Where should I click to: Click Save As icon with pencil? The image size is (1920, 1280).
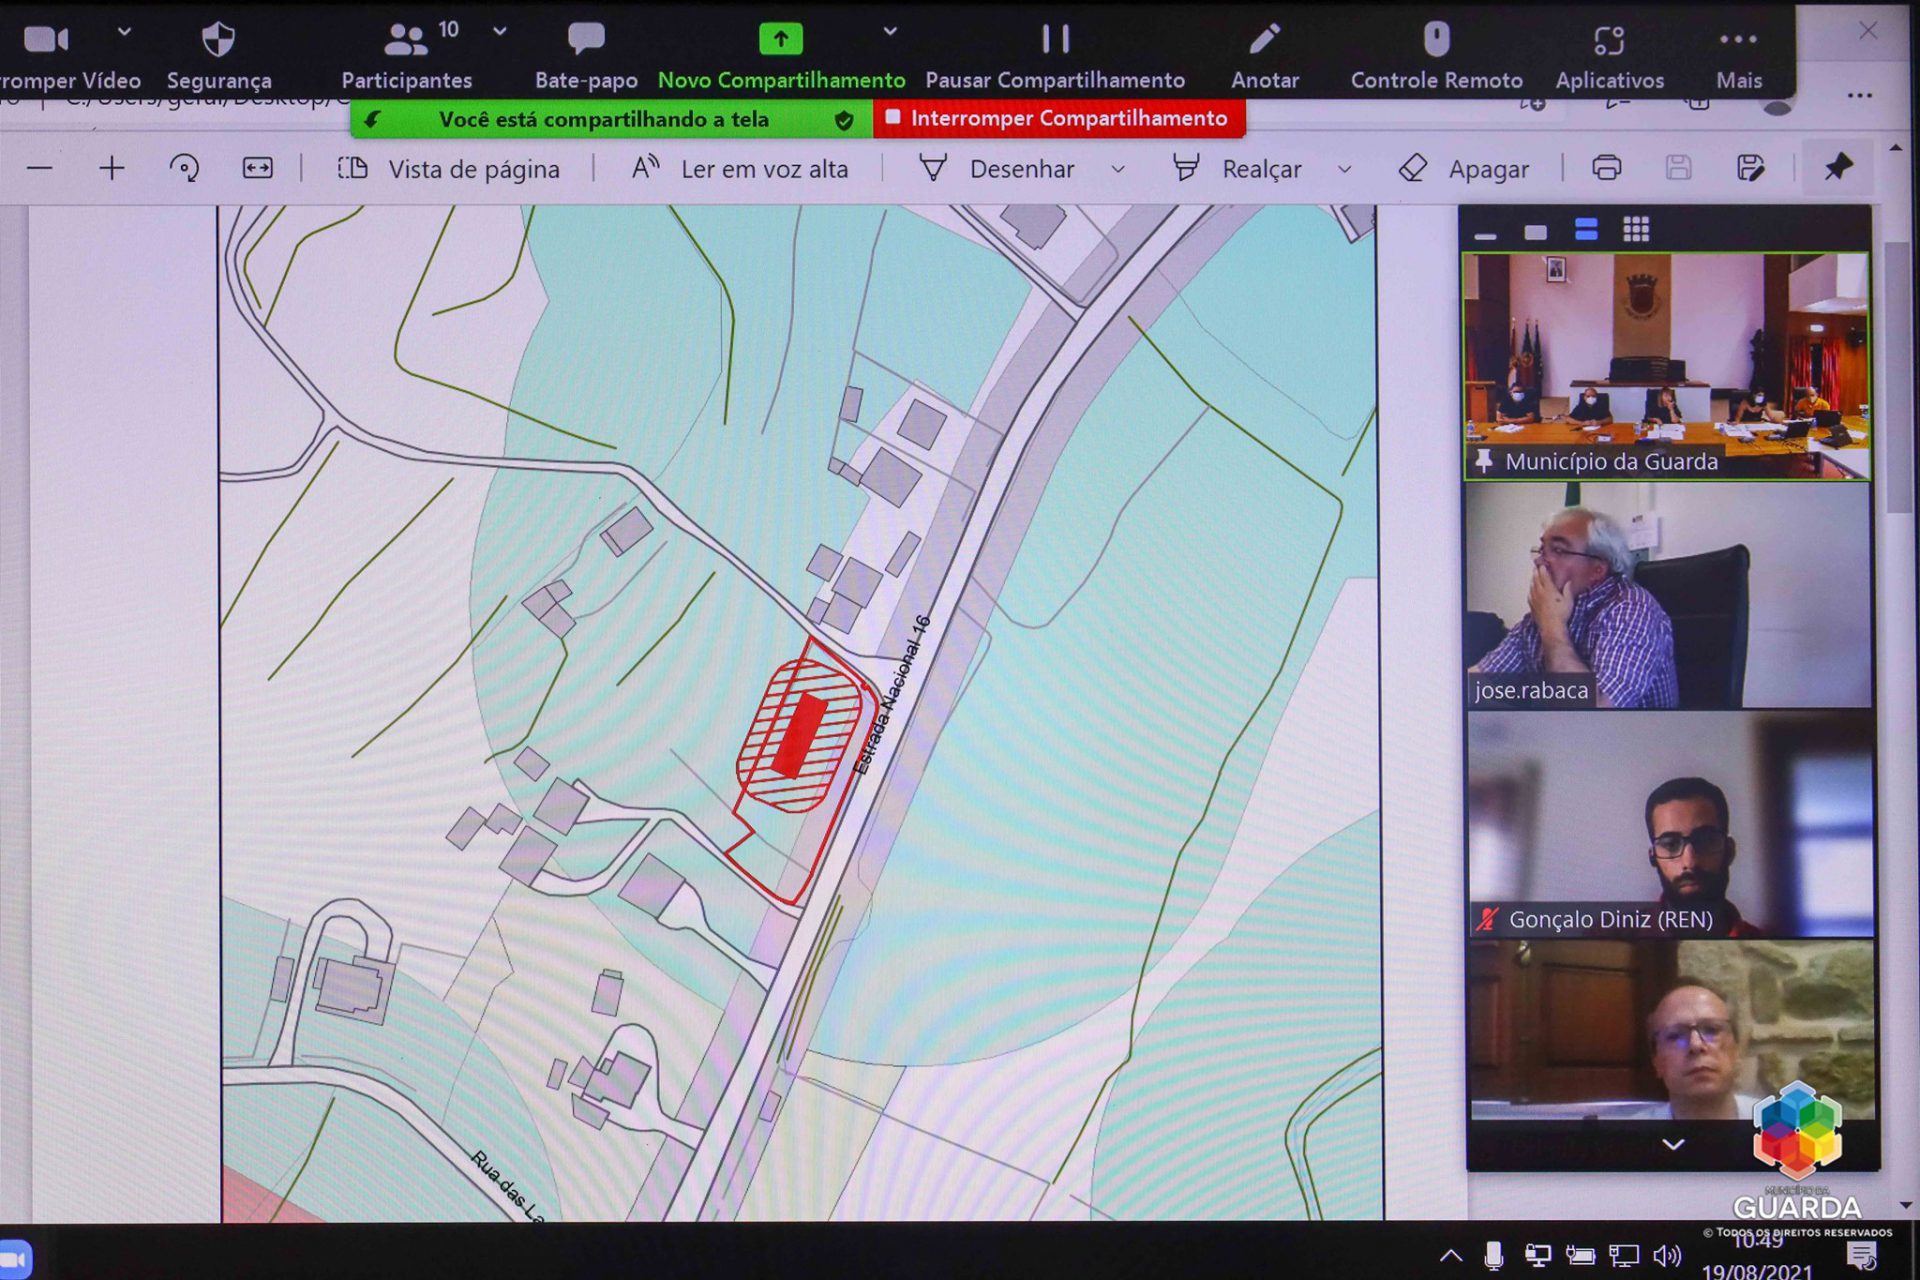pyautogui.click(x=1750, y=167)
